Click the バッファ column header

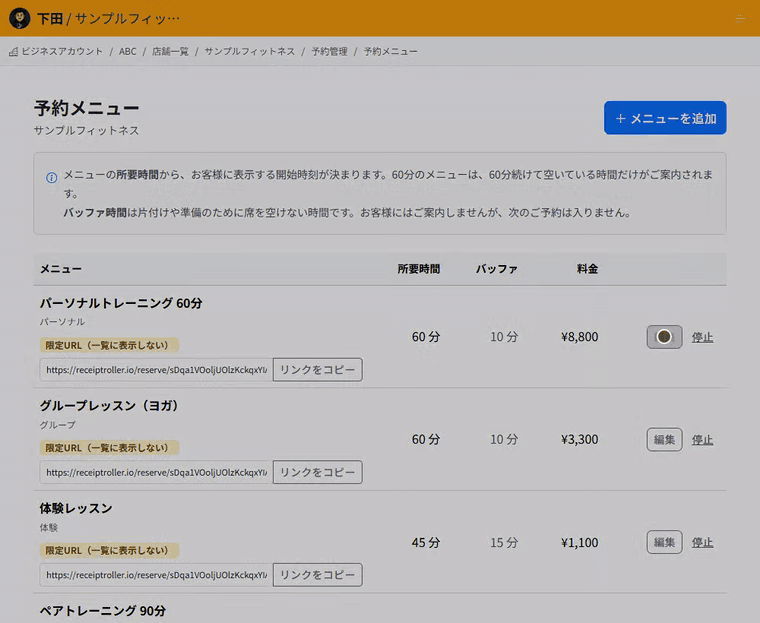(497, 269)
